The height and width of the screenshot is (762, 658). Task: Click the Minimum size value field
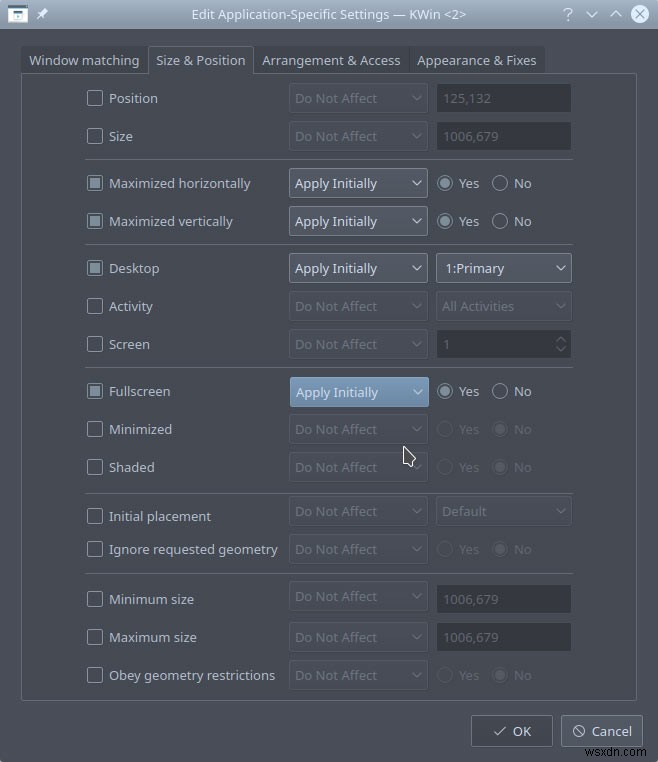pos(503,599)
